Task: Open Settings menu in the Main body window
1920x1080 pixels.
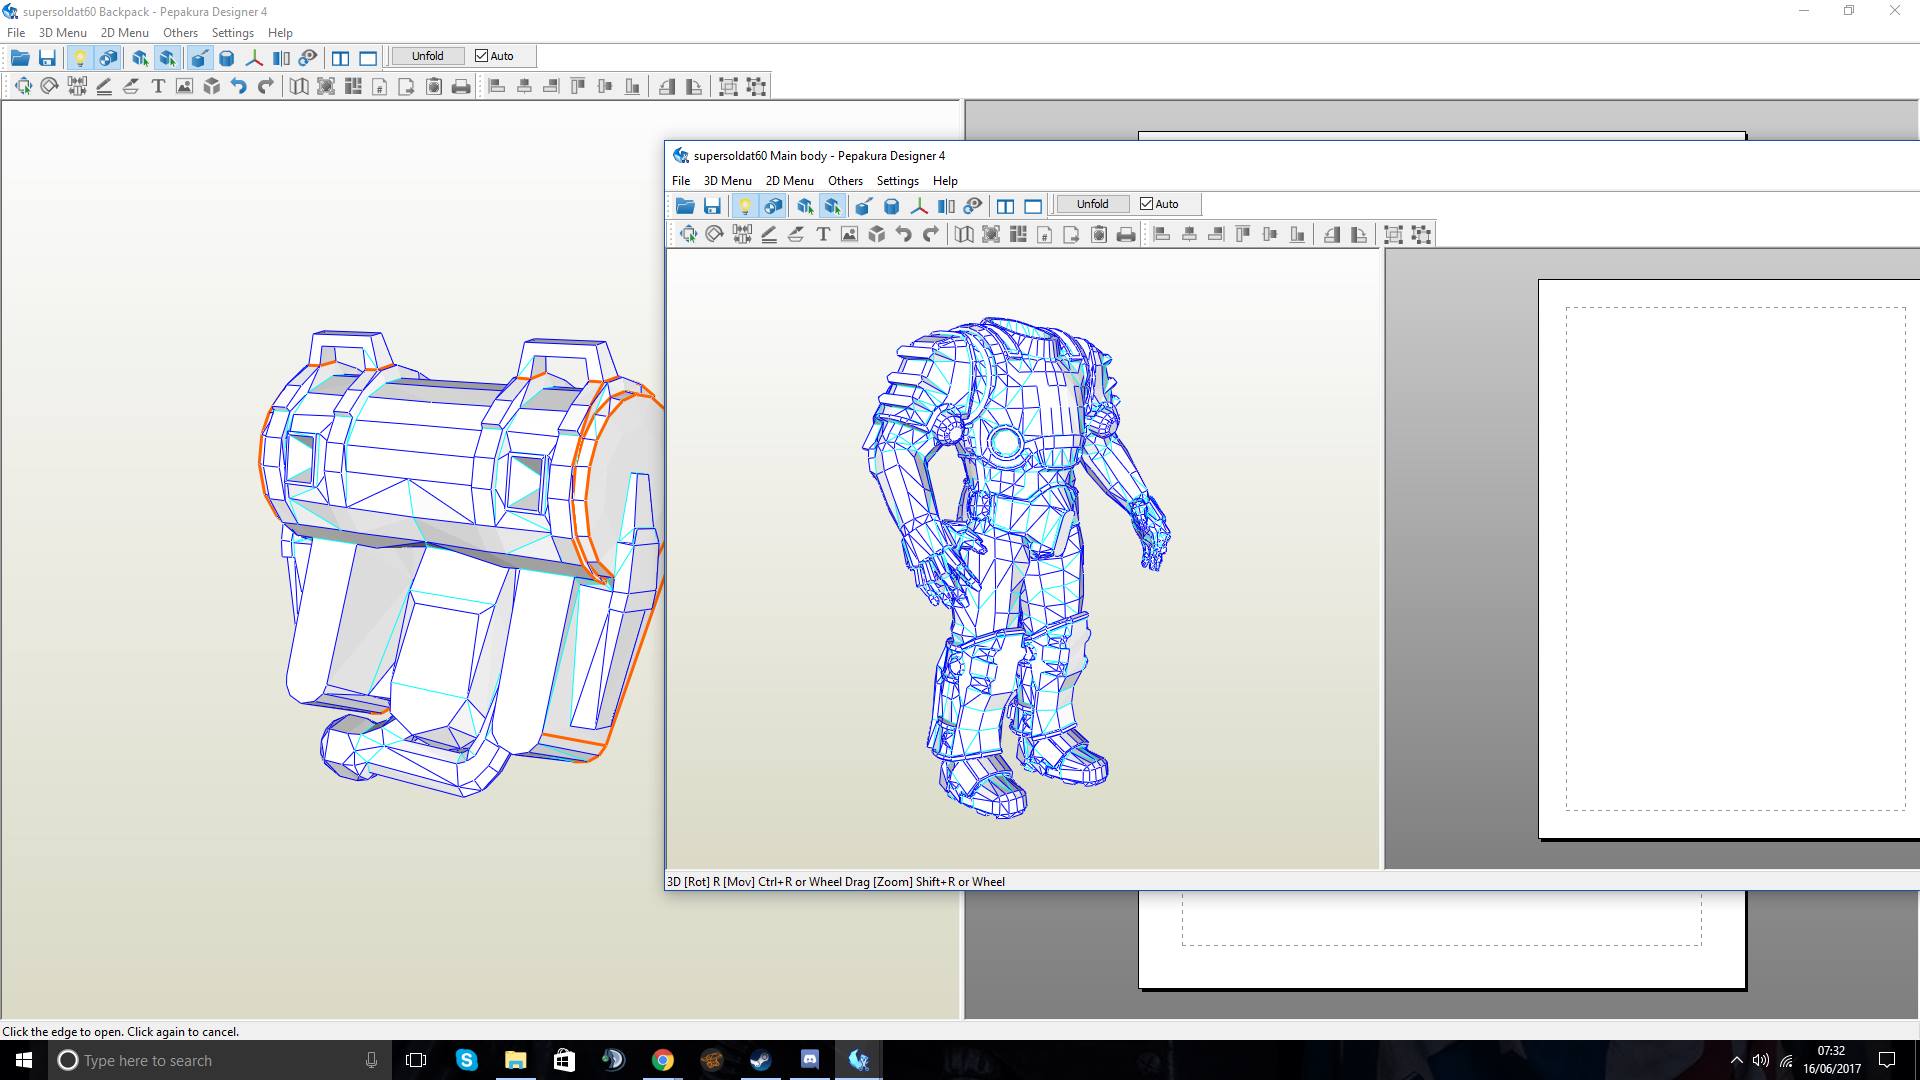Action: 897,181
